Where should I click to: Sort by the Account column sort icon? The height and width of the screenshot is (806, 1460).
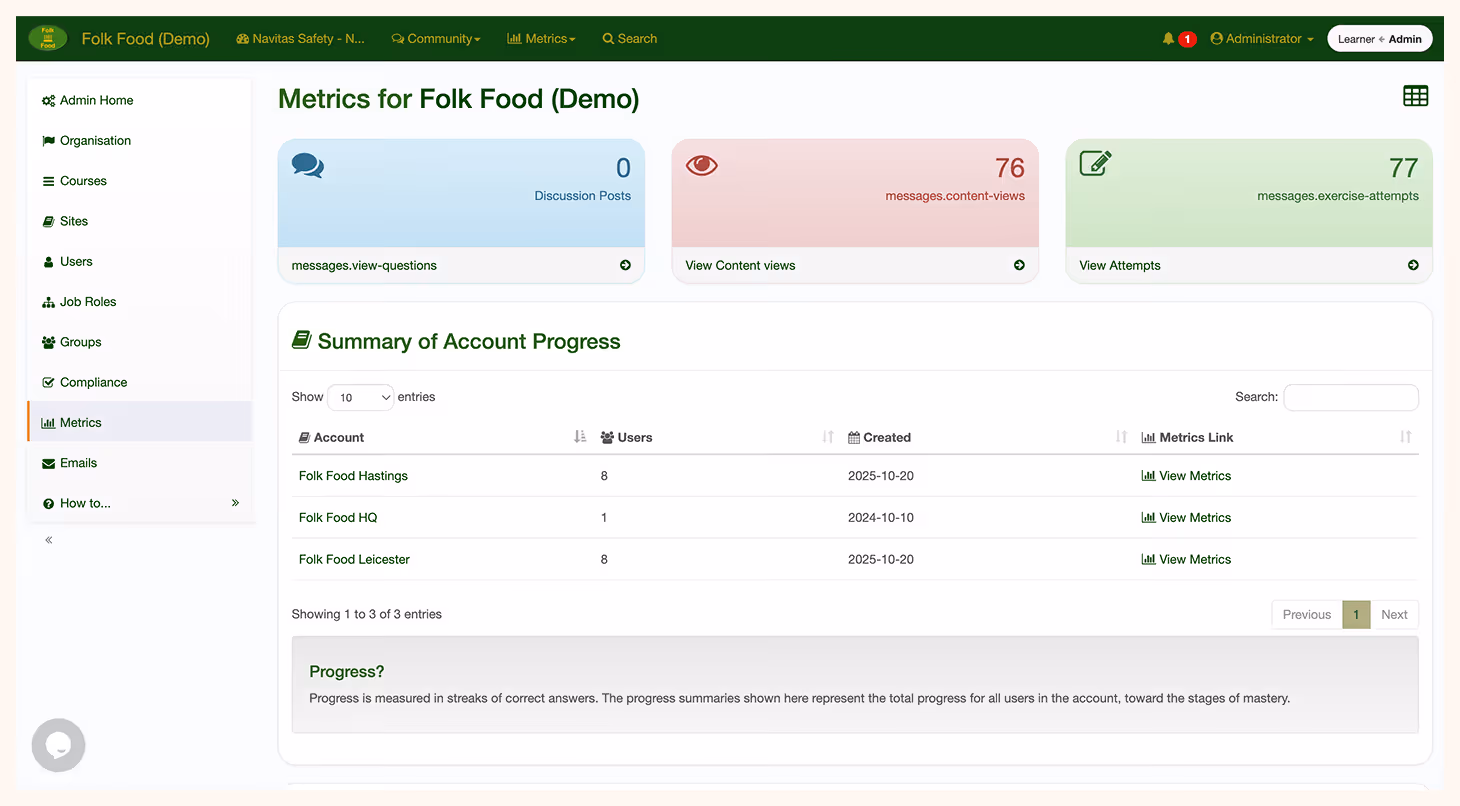pos(580,437)
